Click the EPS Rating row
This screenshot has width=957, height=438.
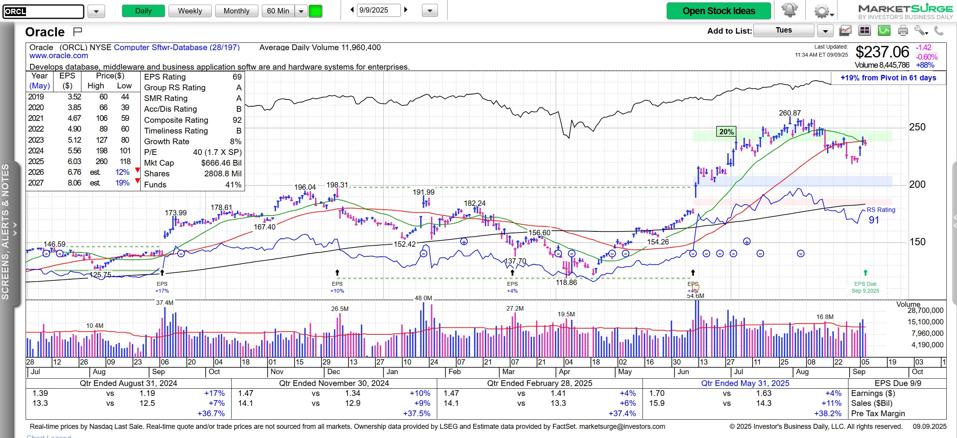(x=193, y=77)
